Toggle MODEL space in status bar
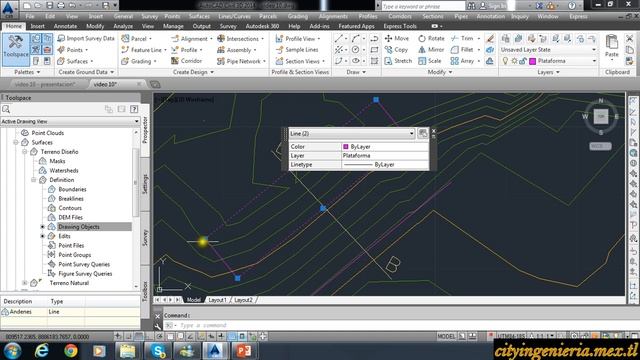640x360 pixels. [x=446, y=336]
